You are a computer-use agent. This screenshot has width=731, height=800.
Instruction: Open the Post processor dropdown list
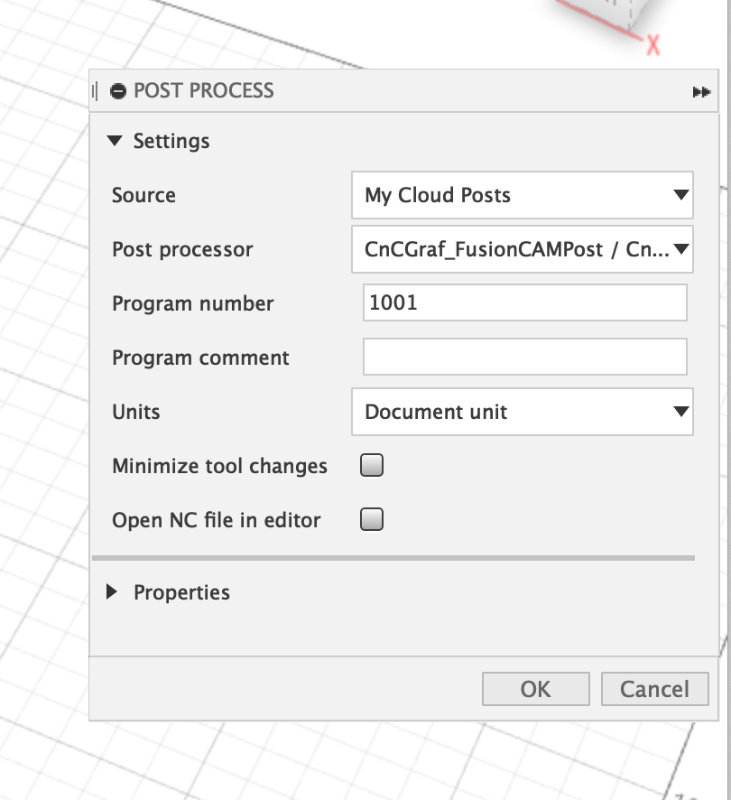pos(522,249)
